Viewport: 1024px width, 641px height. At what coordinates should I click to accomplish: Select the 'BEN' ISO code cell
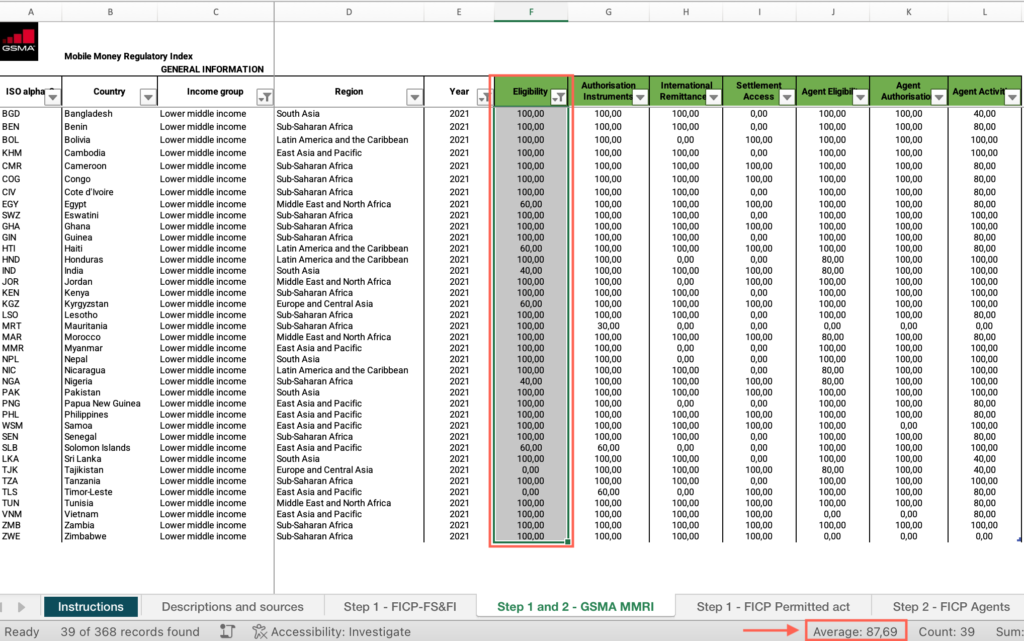(x=31, y=127)
